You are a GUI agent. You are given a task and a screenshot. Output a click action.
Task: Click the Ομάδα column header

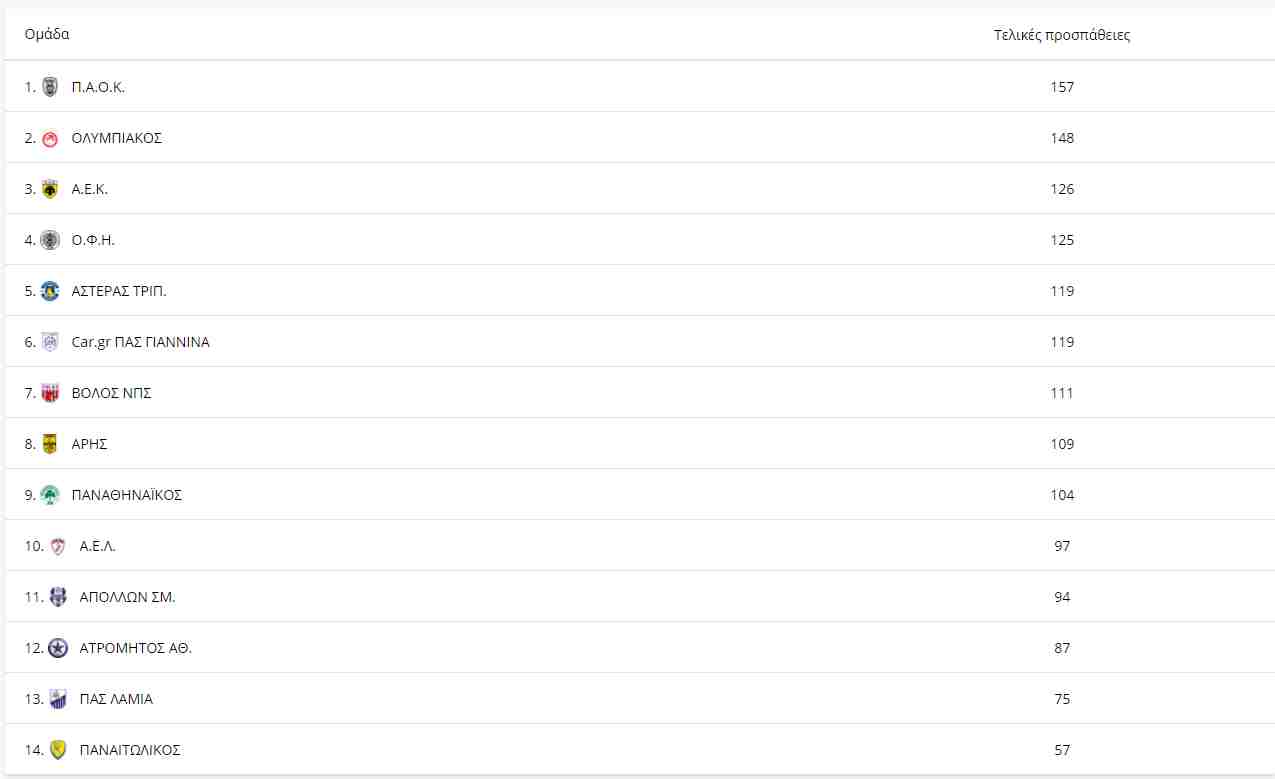pos(47,34)
